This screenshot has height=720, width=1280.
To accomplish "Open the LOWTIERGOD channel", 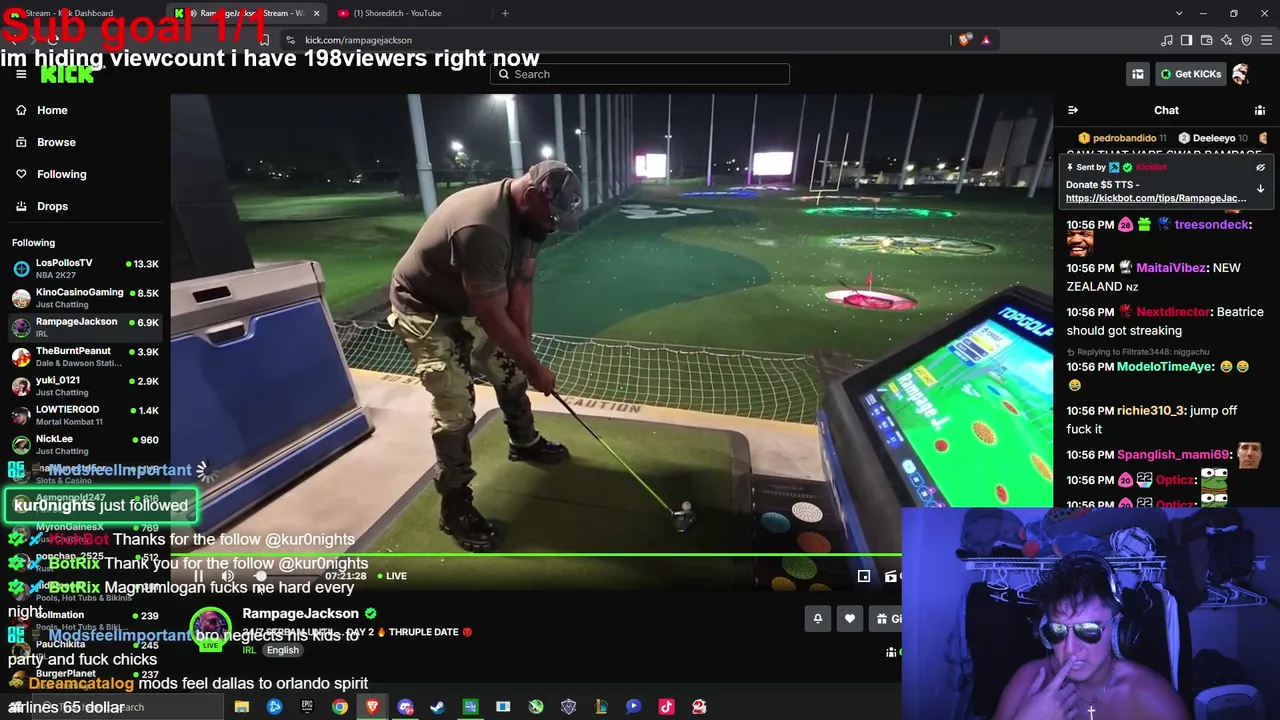I will (85, 415).
